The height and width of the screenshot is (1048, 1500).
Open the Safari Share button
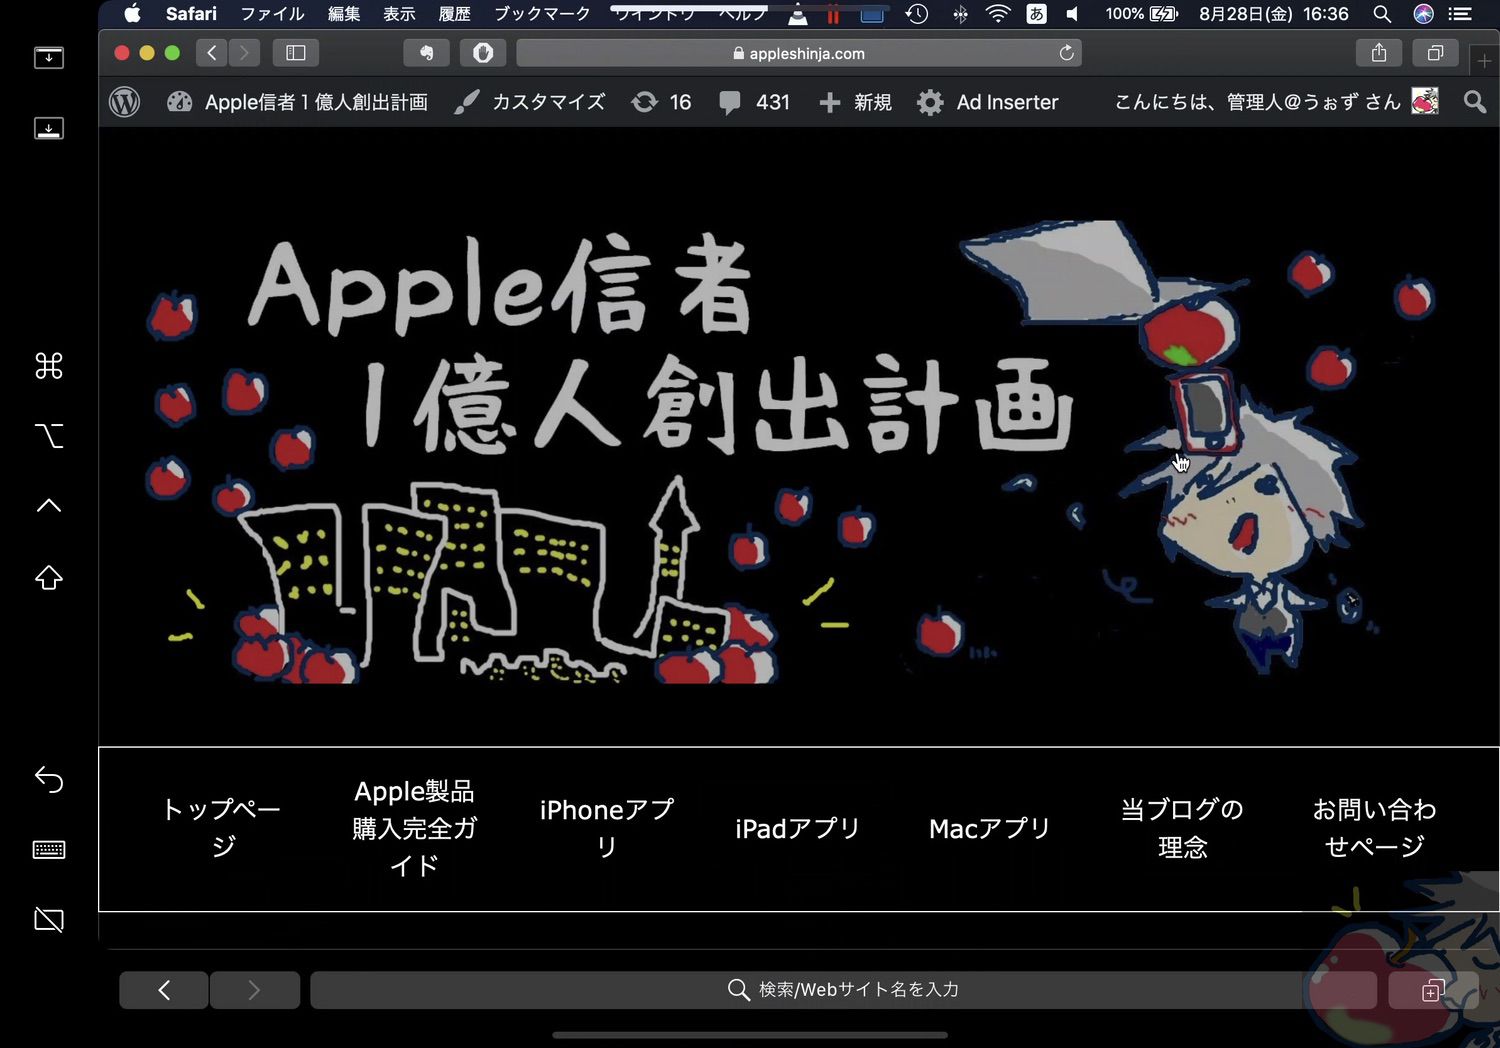1379,53
